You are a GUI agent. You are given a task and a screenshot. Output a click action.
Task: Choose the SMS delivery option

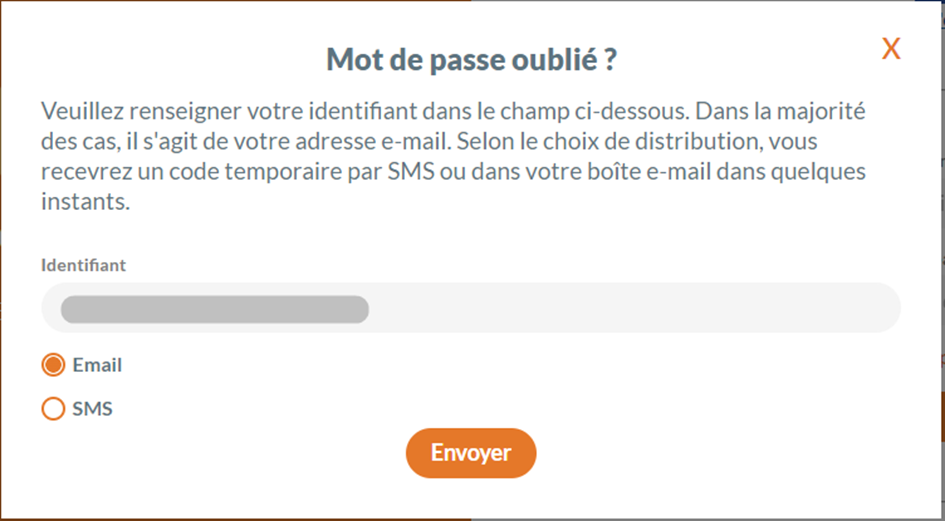pyautogui.click(x=53, y=409)
